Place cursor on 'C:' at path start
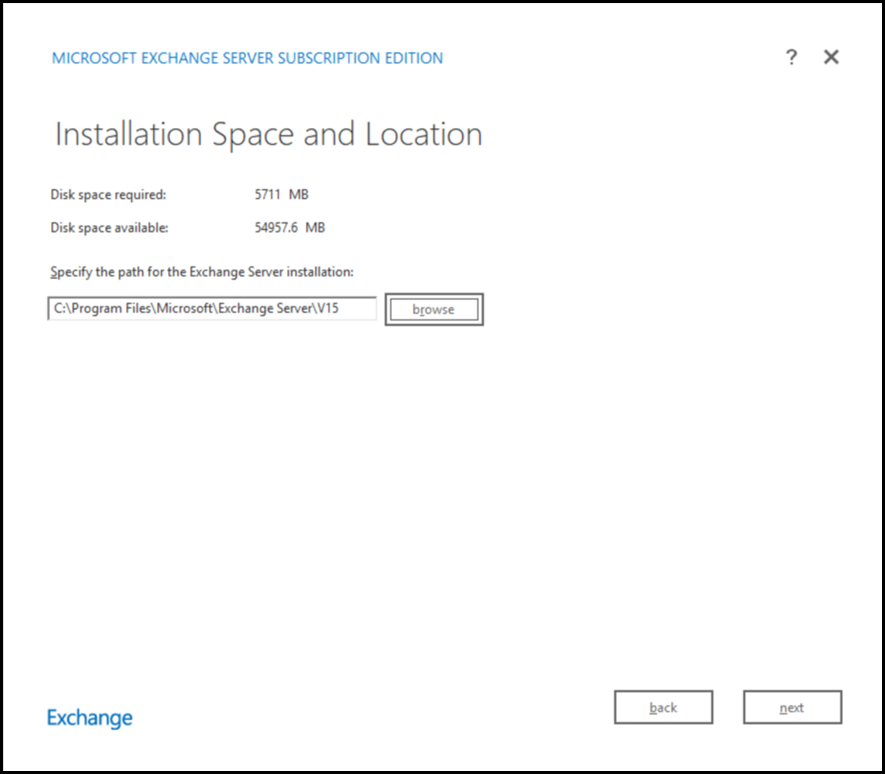The image size is (885, 774). click(x=59, y=309)
